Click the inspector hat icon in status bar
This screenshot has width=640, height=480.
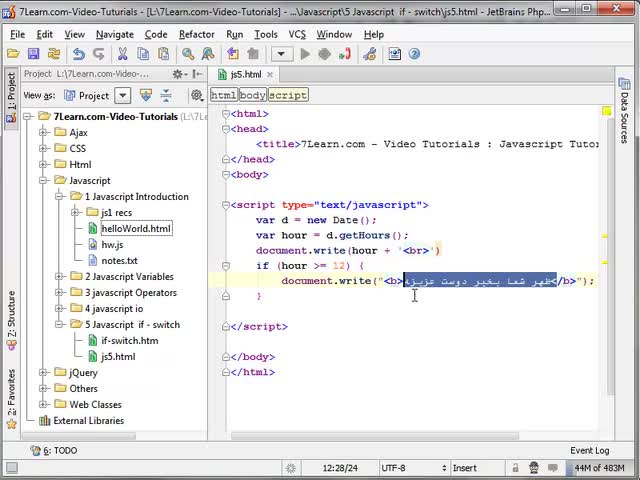click(x=533, y=468)
